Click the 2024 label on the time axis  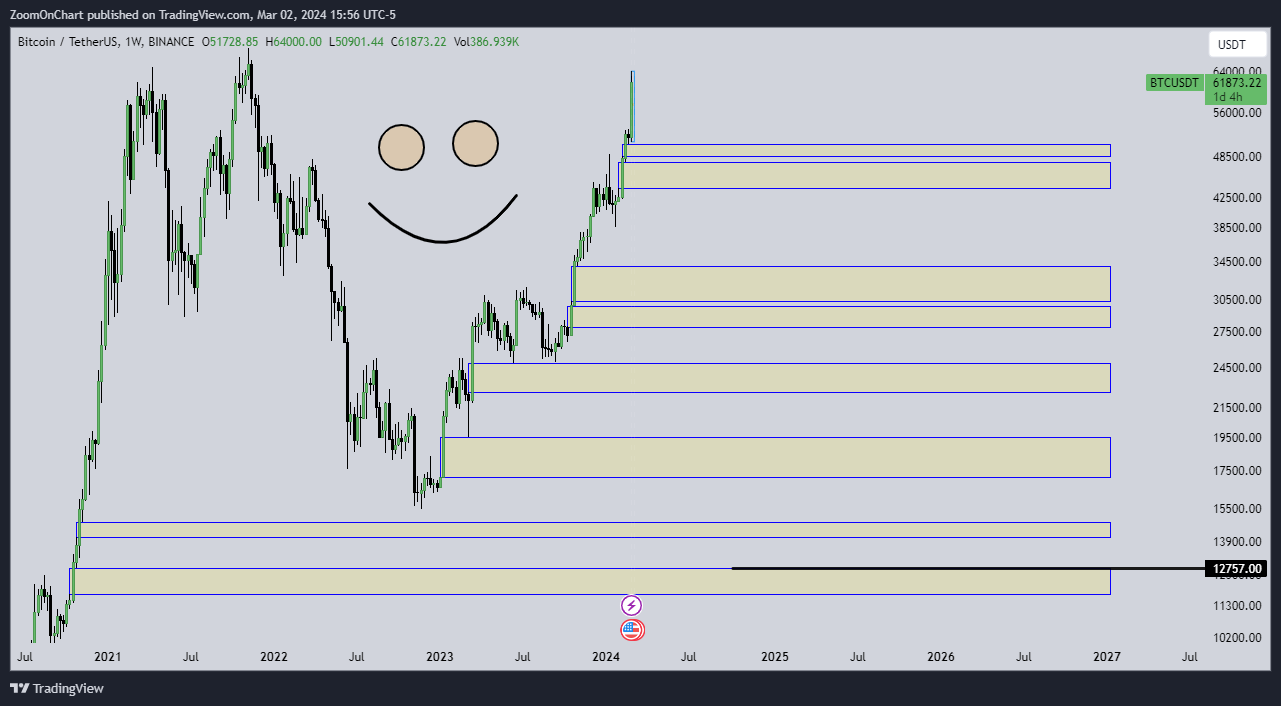tap(606, 657)
